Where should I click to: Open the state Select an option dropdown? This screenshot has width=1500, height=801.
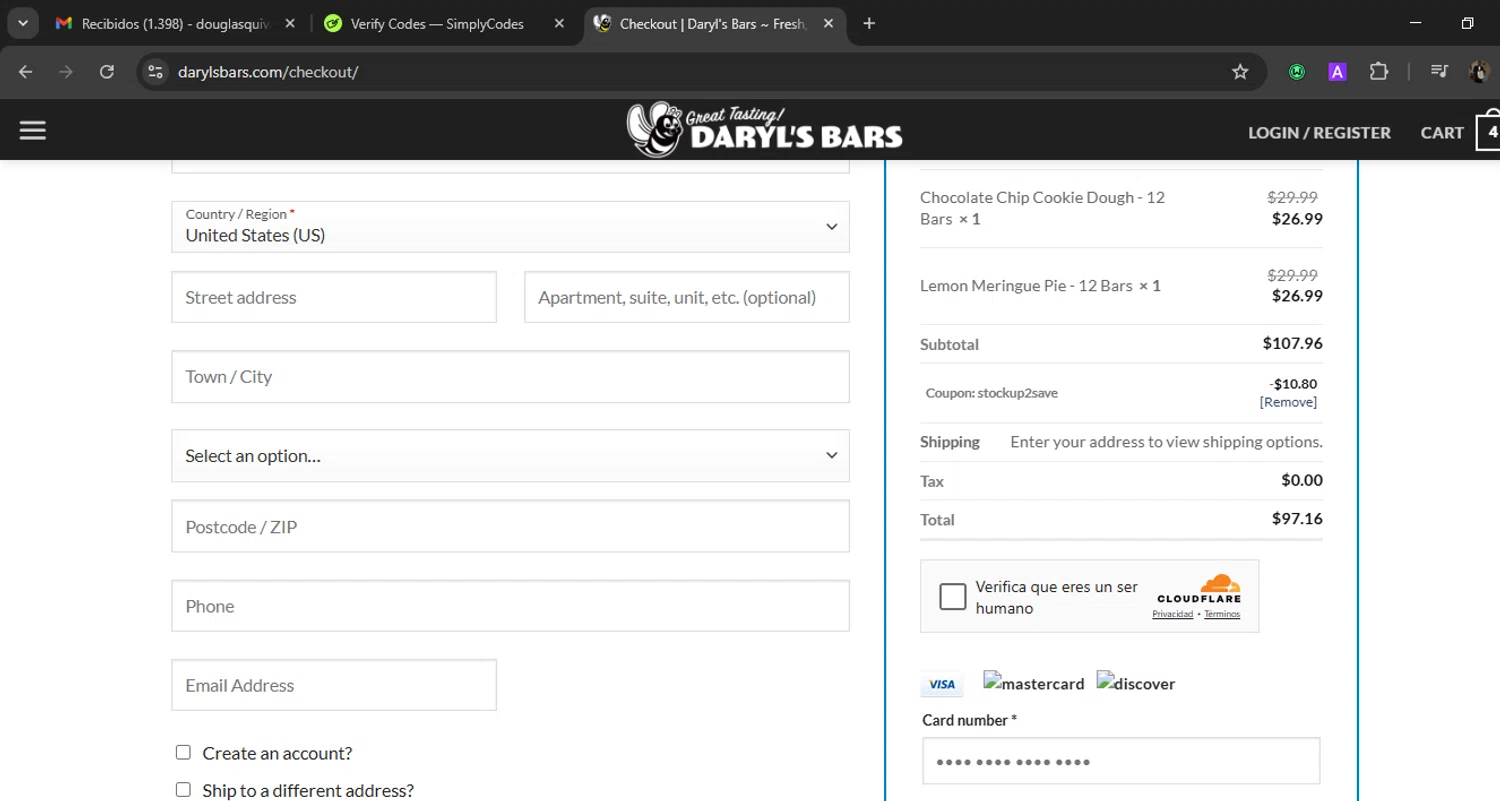(510, 456)
